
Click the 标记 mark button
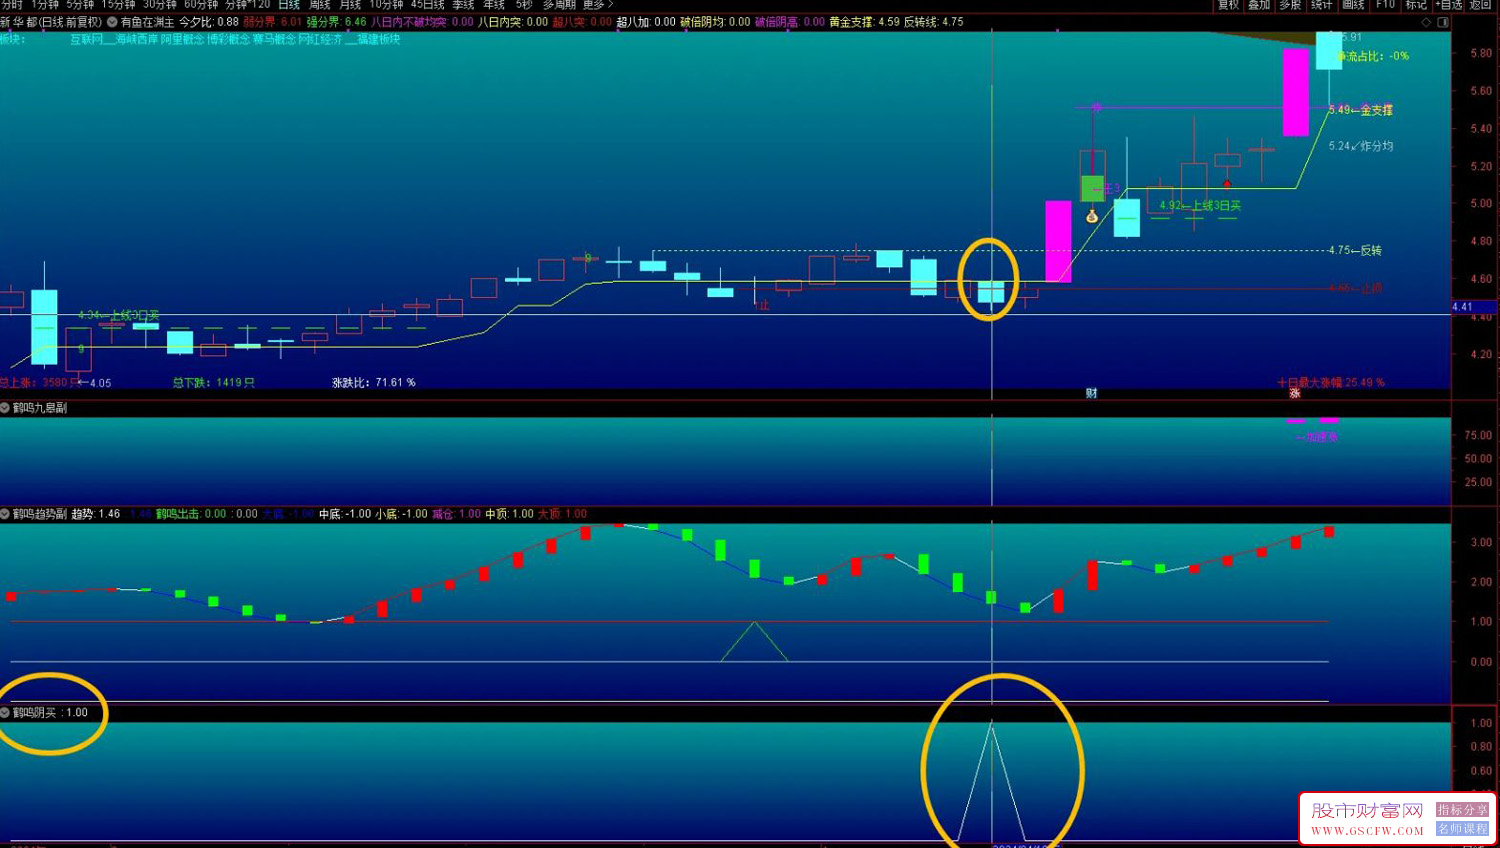point(1416,5)
